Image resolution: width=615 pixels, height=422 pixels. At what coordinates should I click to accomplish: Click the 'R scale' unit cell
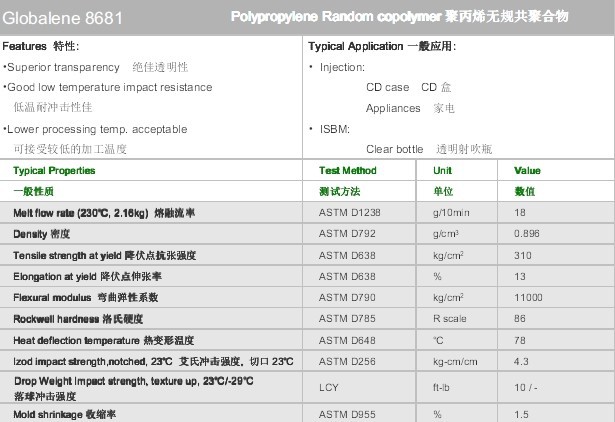coord(449,318)
